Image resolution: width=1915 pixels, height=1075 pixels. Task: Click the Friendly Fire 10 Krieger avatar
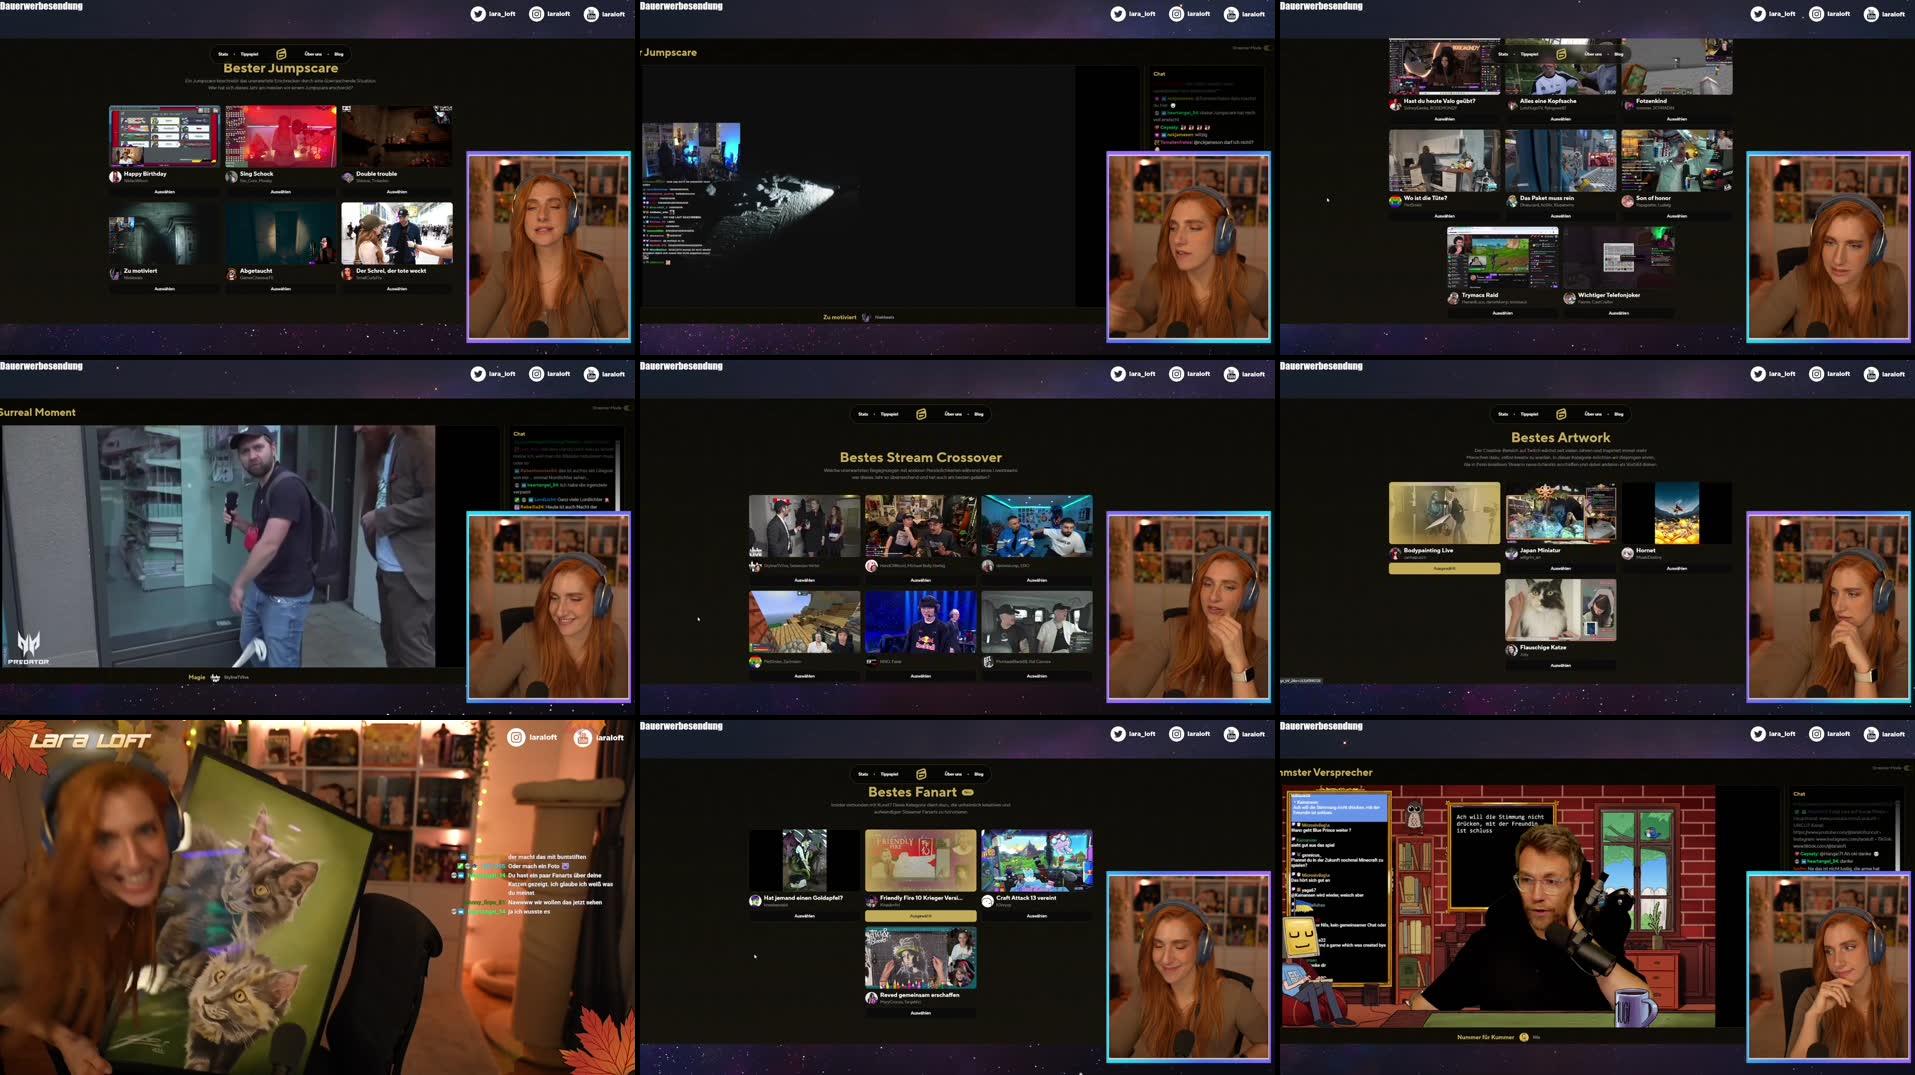(x=873, y=899)
